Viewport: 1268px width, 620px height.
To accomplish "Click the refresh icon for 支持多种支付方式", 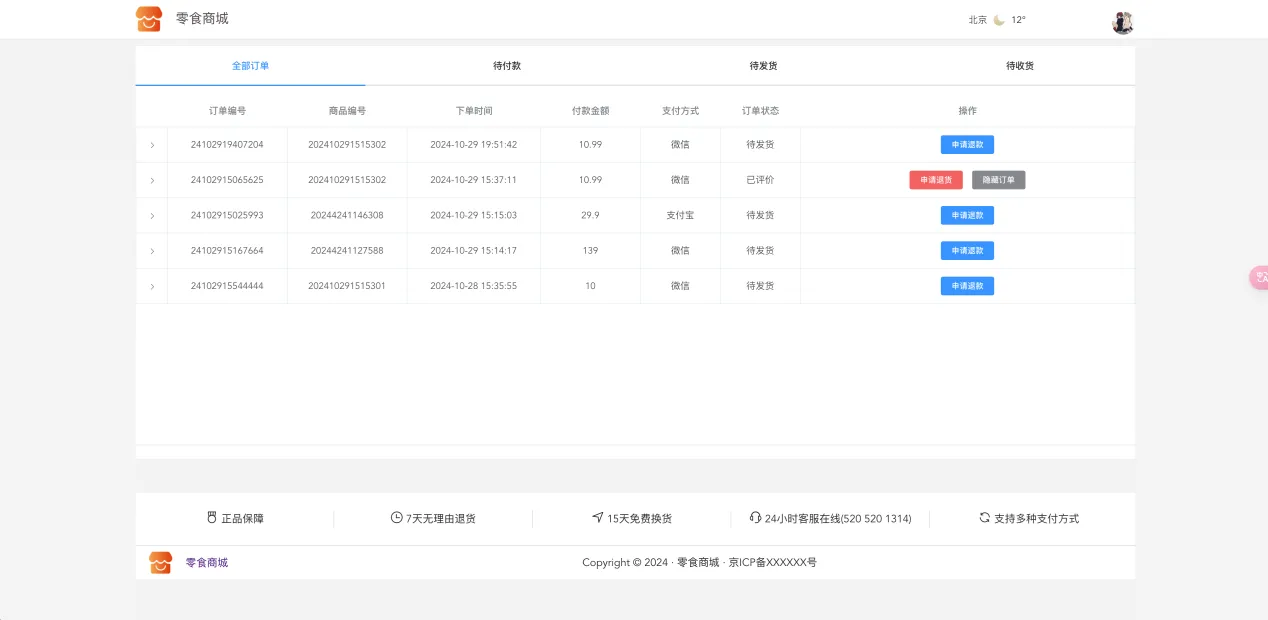I will [984, 518].
